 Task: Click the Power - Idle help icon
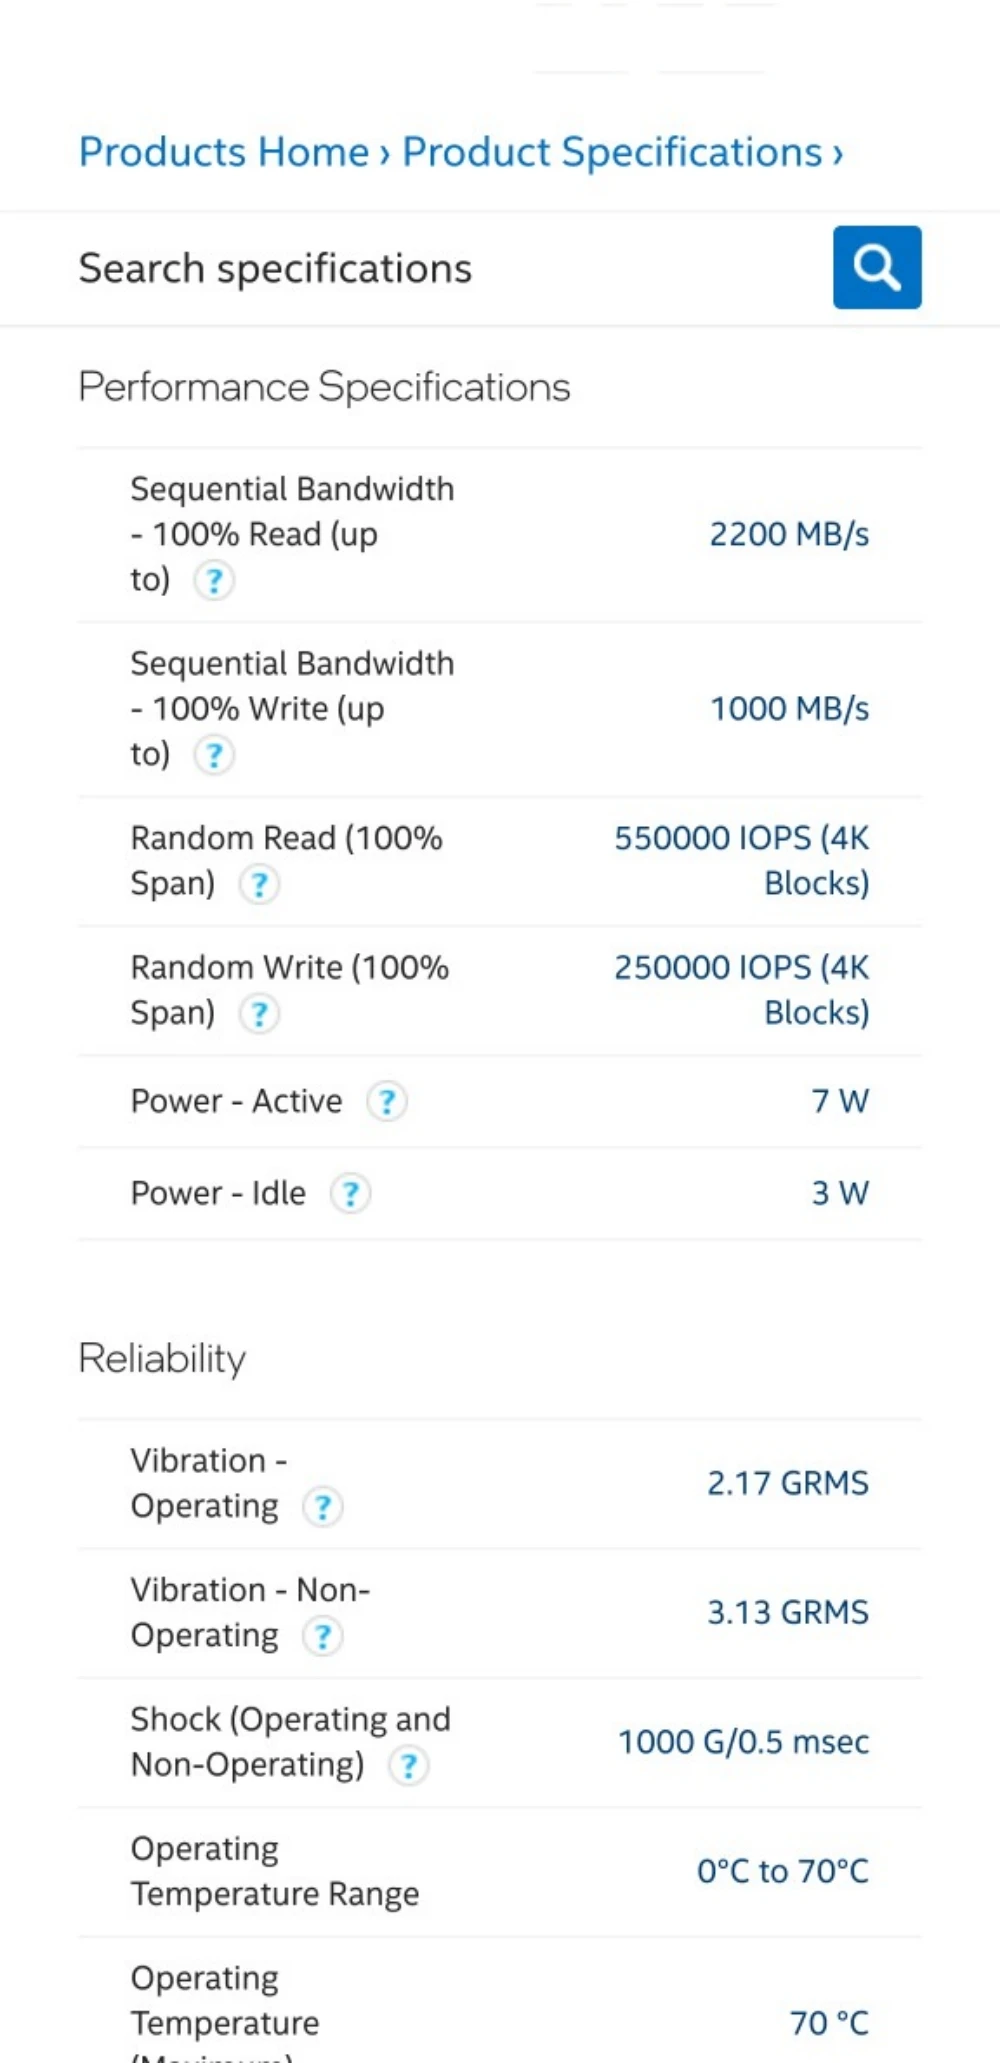click(351, 1194)
